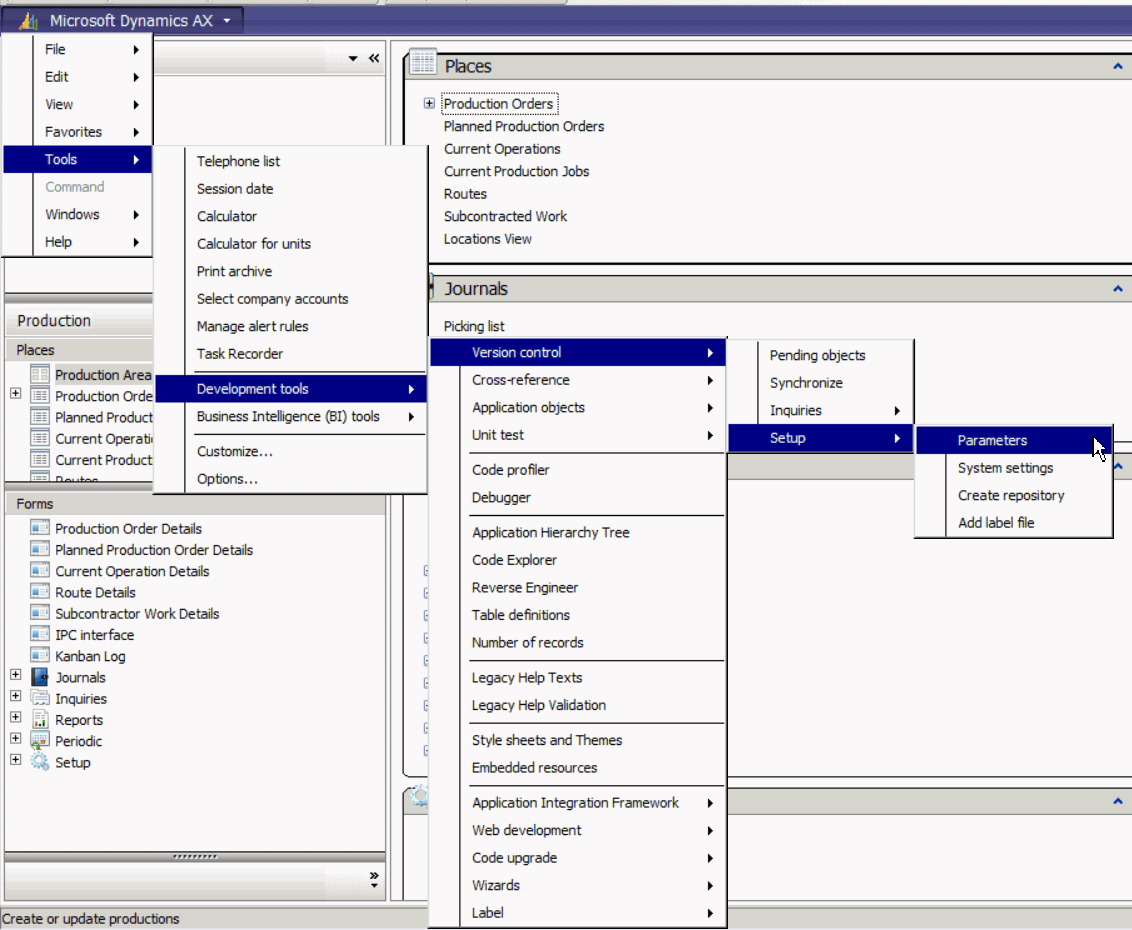Click the Subcontractor Work Details form icon
The width and height of the screenshot is (1132, 930).
tap(40, 613)
